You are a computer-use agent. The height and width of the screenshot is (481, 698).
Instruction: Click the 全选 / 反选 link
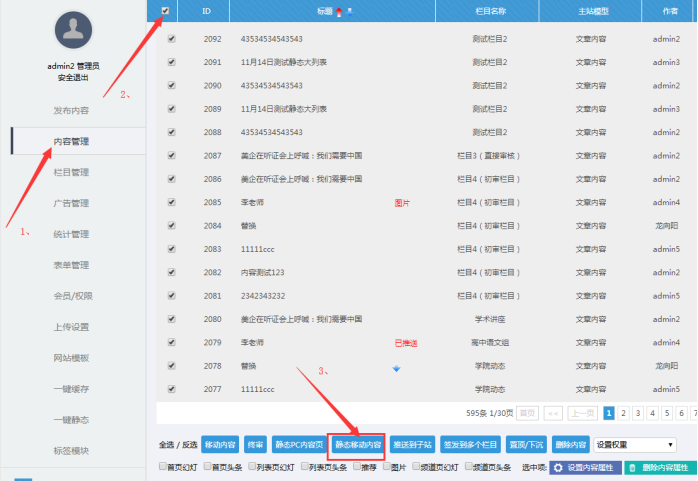coord(177,444)
